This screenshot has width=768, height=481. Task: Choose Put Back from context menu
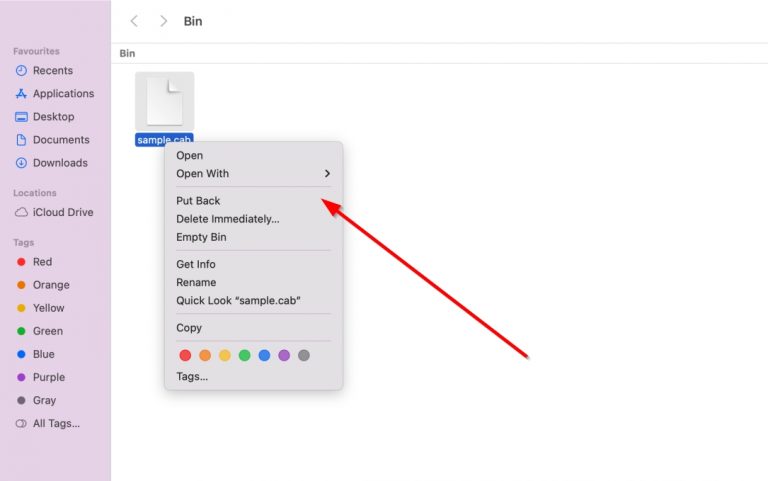click(x=198, y=201)
